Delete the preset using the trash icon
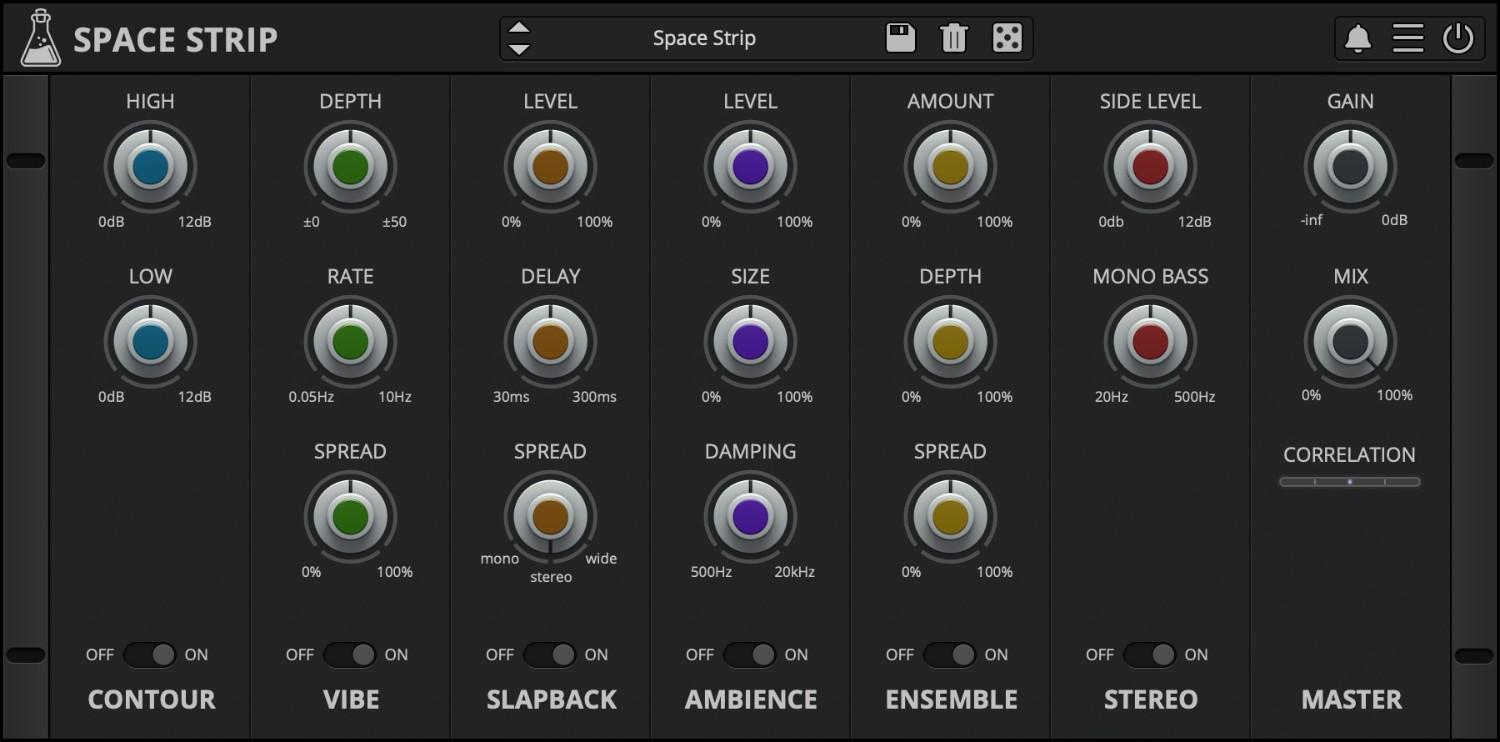Screen dimensions: 1500x742 pos(953,37)
